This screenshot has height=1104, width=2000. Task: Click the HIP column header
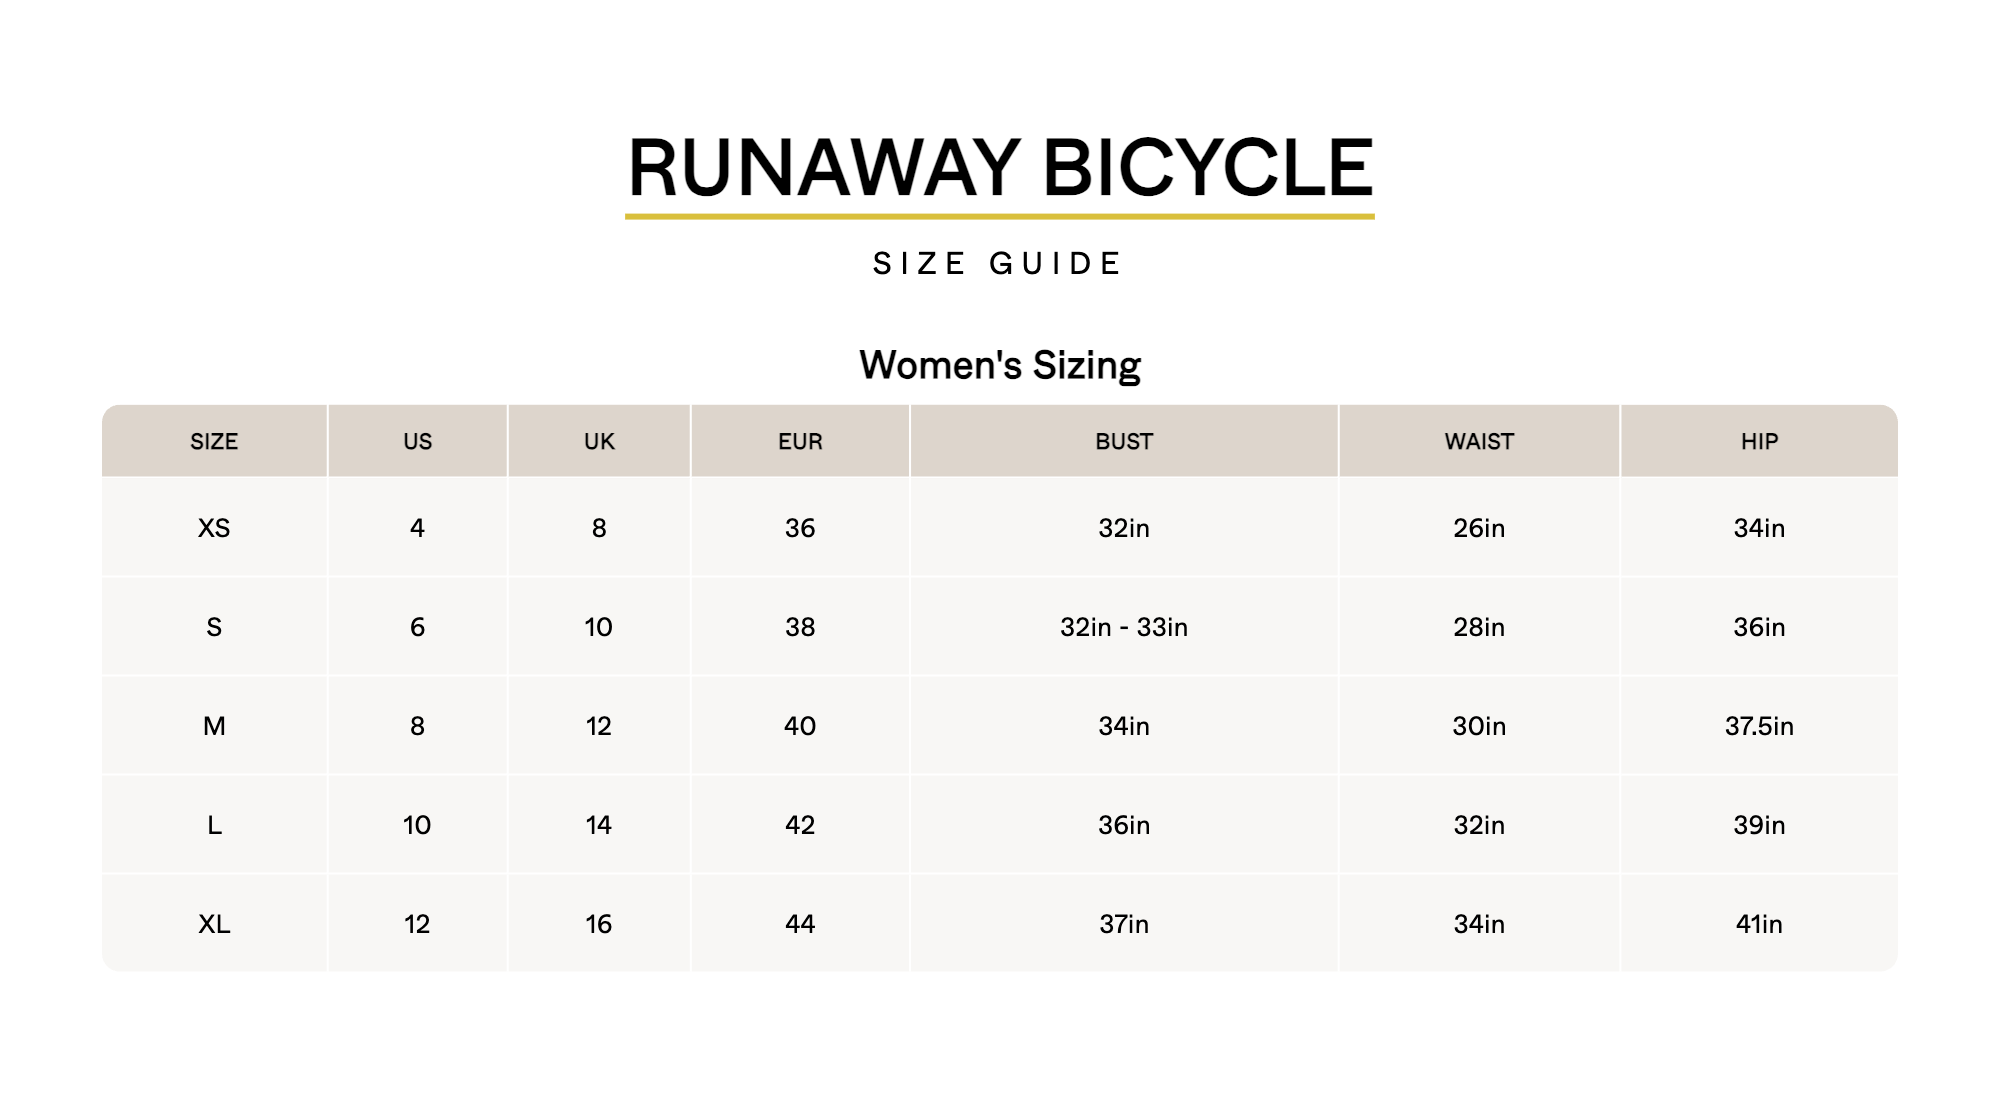coord(1759,441)
